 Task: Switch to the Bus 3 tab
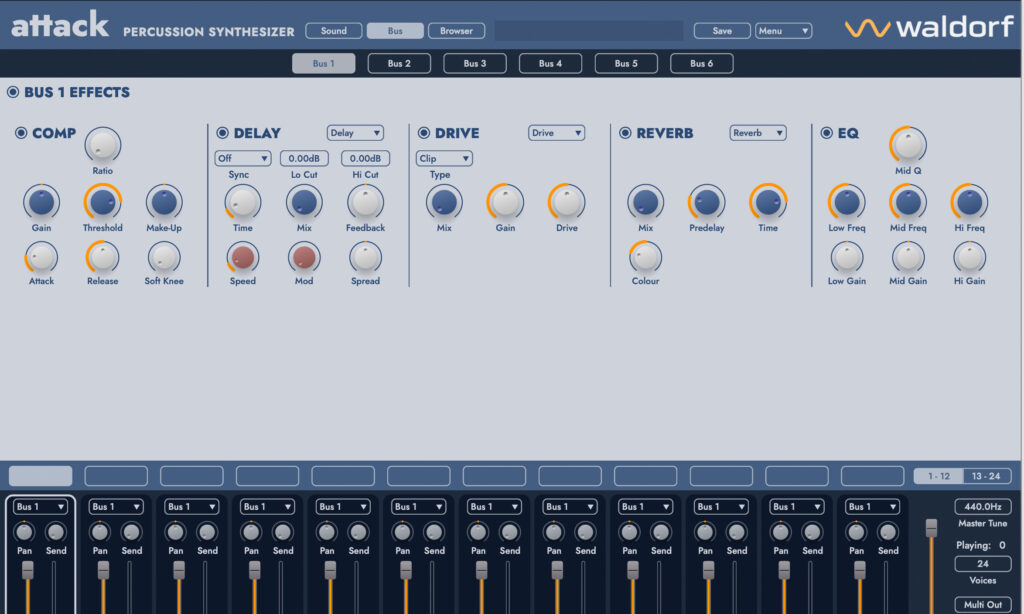pyautogui.click(x=475, y=64)
